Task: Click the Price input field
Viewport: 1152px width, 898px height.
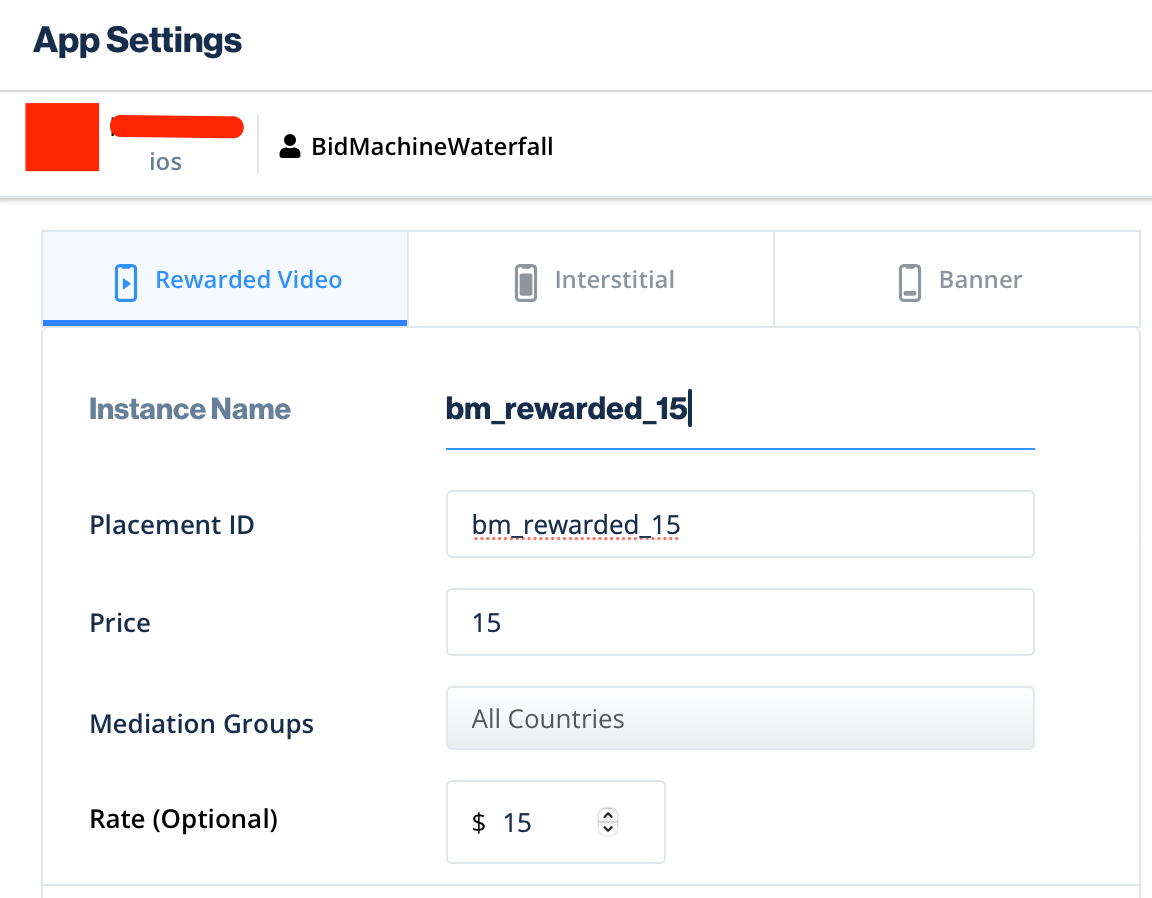Action: [740, 622]
